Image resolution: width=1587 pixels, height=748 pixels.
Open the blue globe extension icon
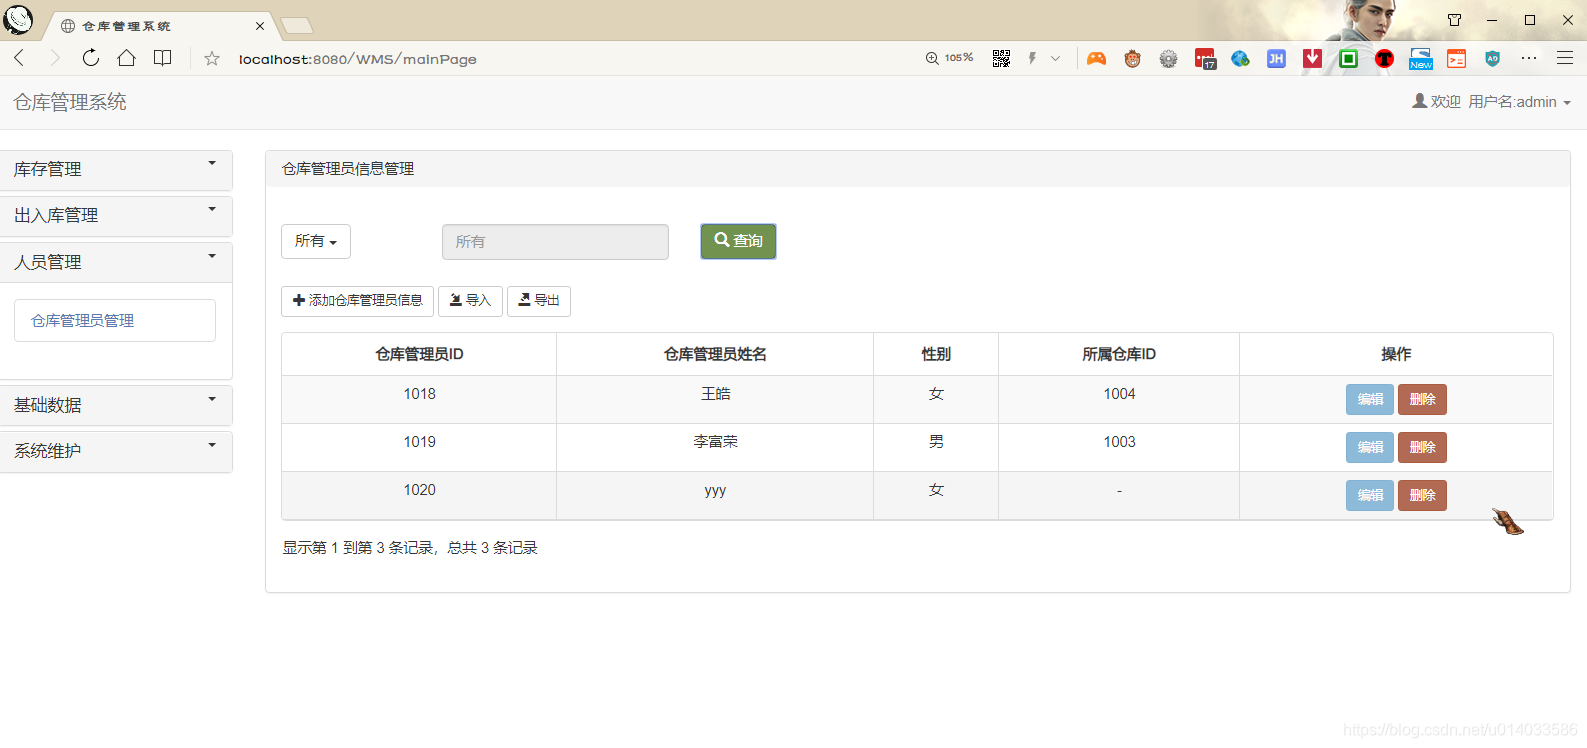click(x=1240, y=58)
